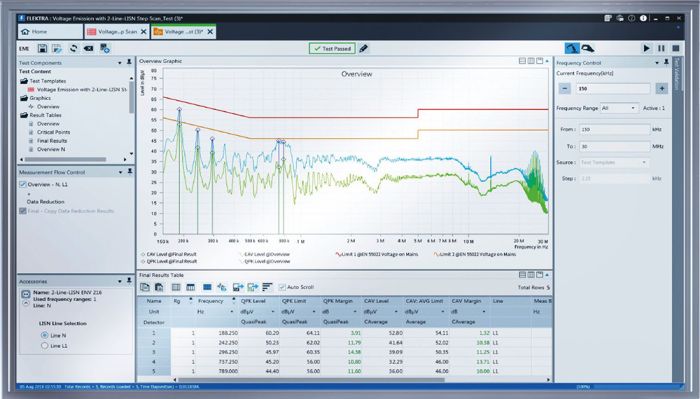Click the copy icon in Final Results toolbar
Image resolution: width=700 pixels, height=399 pixels.
145,287
